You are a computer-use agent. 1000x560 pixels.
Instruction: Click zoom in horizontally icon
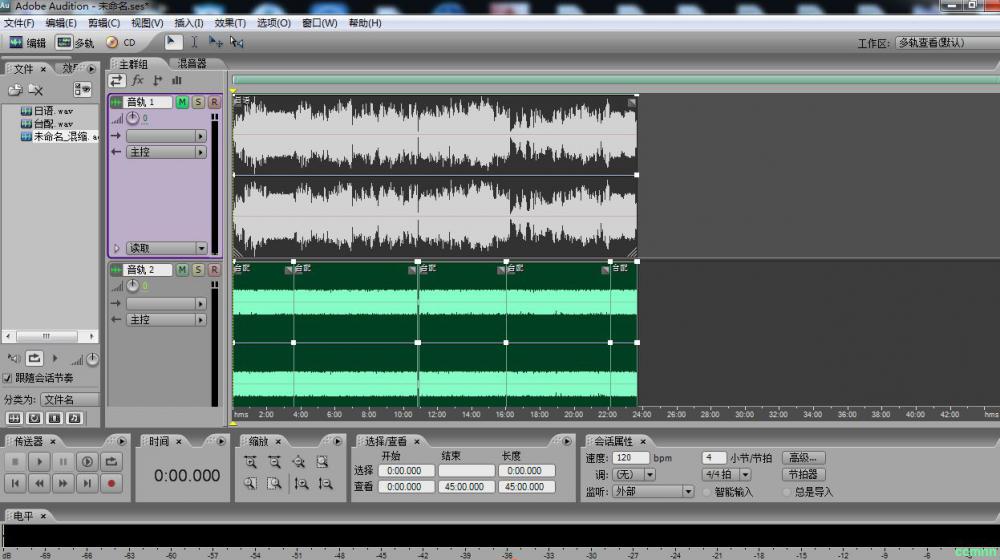pos(249,462)
